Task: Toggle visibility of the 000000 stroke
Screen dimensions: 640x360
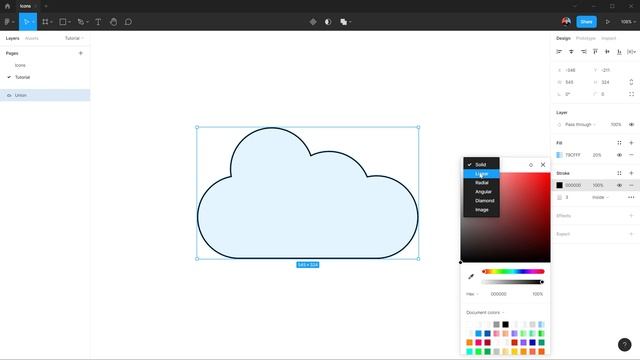Action: click(x=619, y=185)
